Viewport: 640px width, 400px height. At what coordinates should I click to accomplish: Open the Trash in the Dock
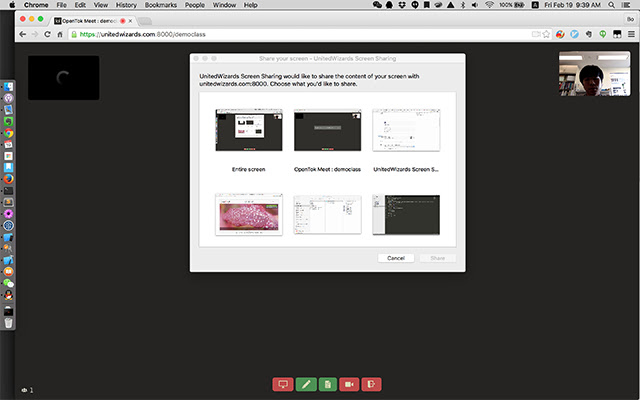click(8, 323)
